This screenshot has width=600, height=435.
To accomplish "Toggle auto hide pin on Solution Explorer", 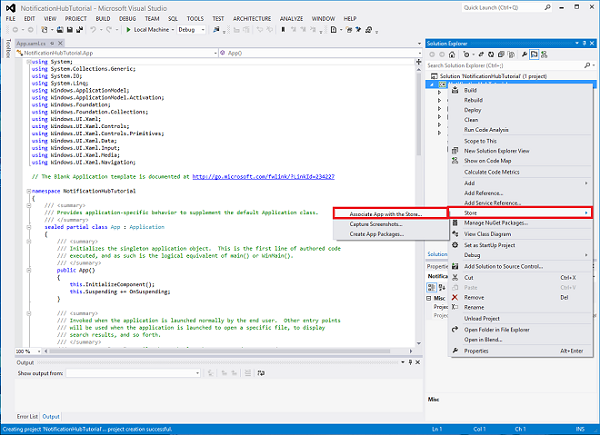I will click(584, 43).
